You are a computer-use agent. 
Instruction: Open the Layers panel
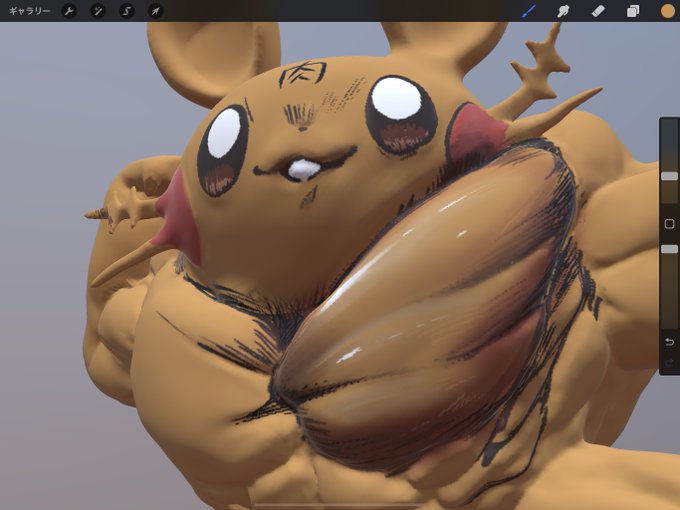click(633, 11)
